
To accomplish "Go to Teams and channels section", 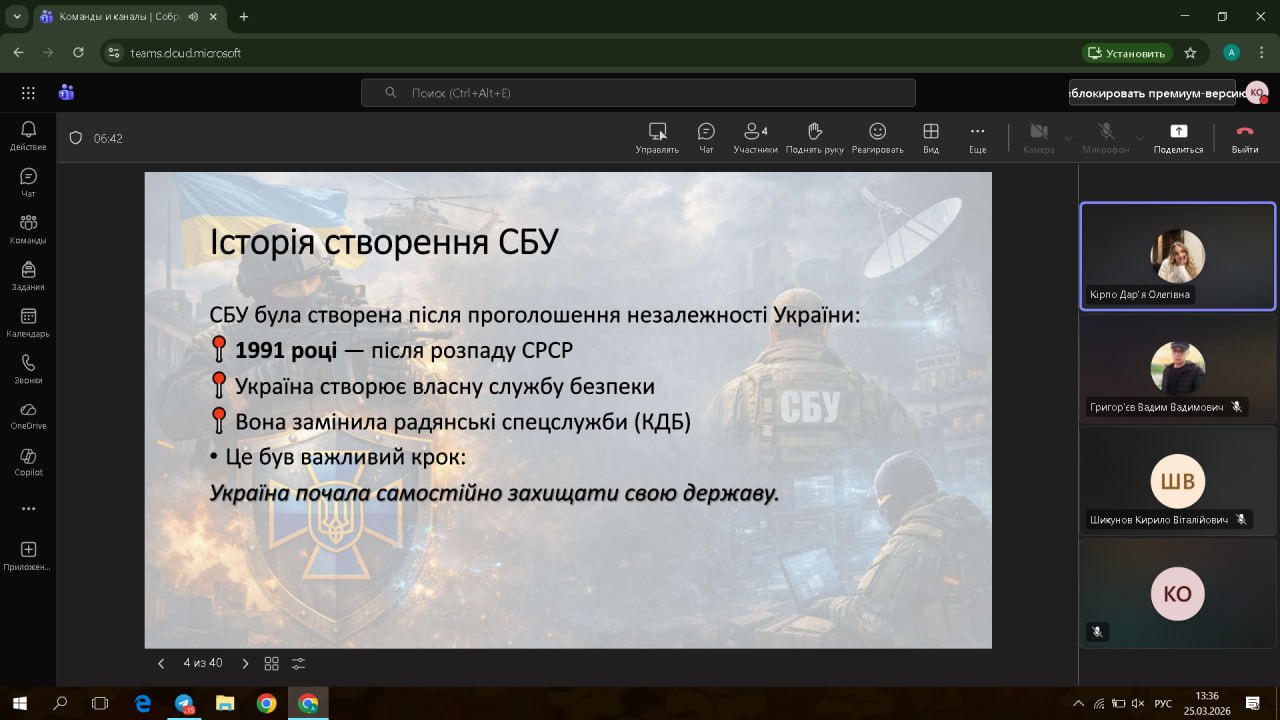I will click(x=28, y=229).
